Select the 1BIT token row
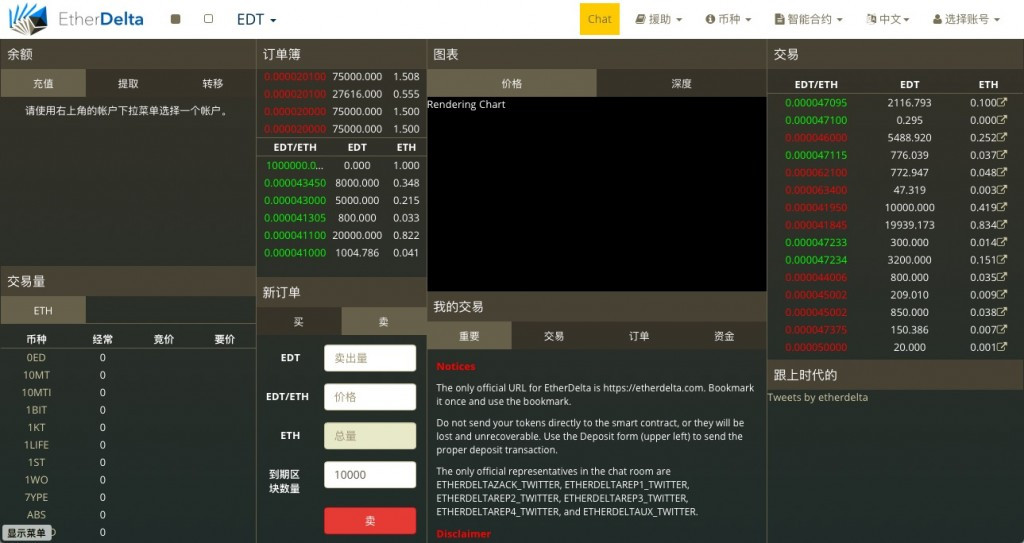Viewport: 1024px width, 543px height. (128, 410)
